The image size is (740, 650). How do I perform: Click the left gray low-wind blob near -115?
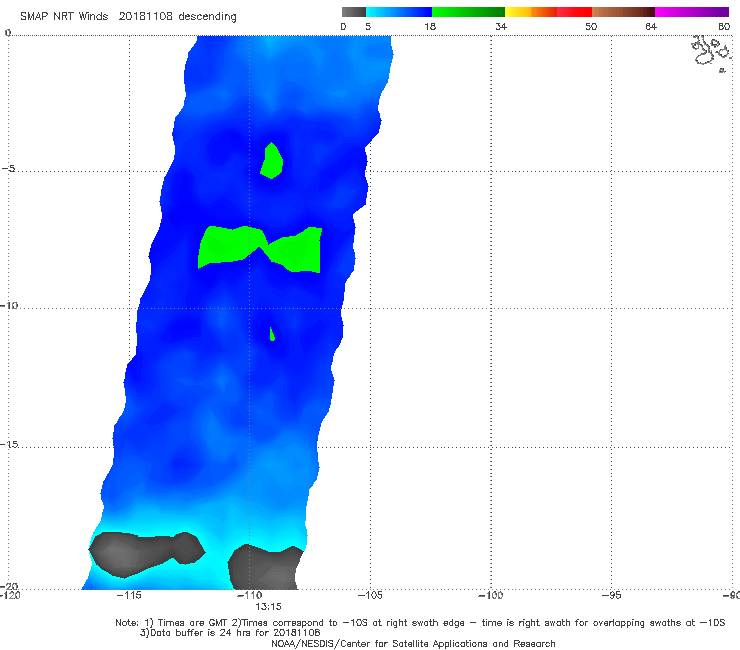[x=146, y=554]
